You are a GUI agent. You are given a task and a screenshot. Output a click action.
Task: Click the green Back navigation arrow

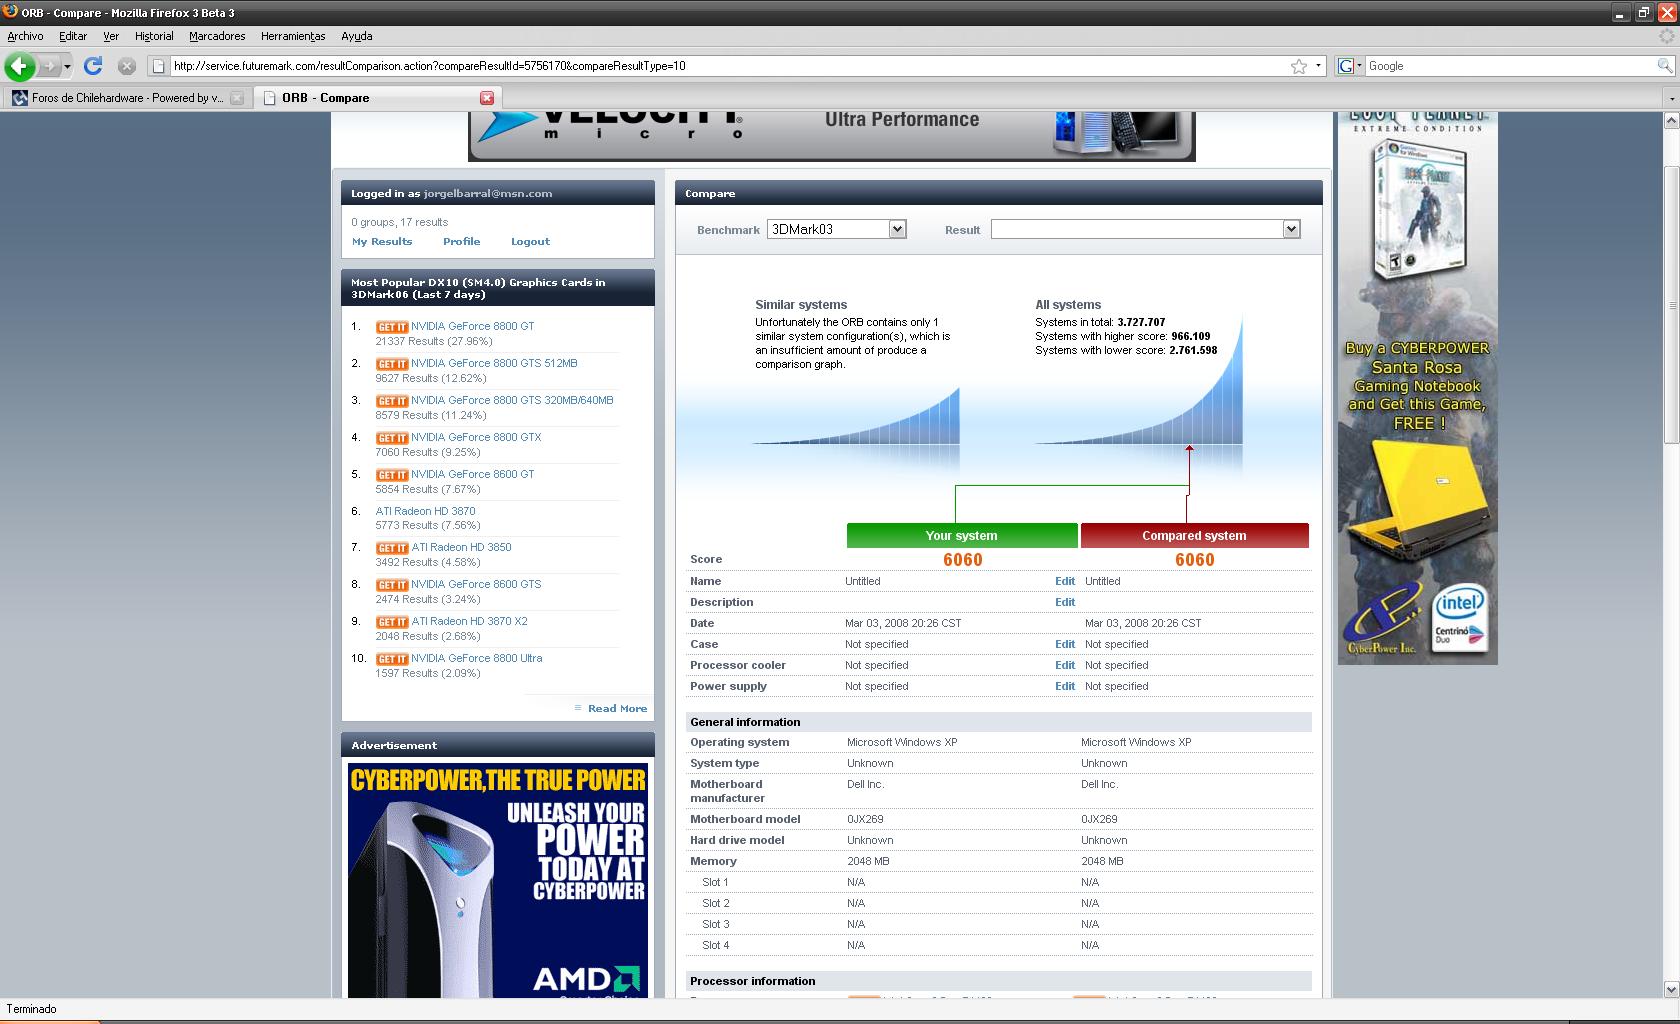19,66
